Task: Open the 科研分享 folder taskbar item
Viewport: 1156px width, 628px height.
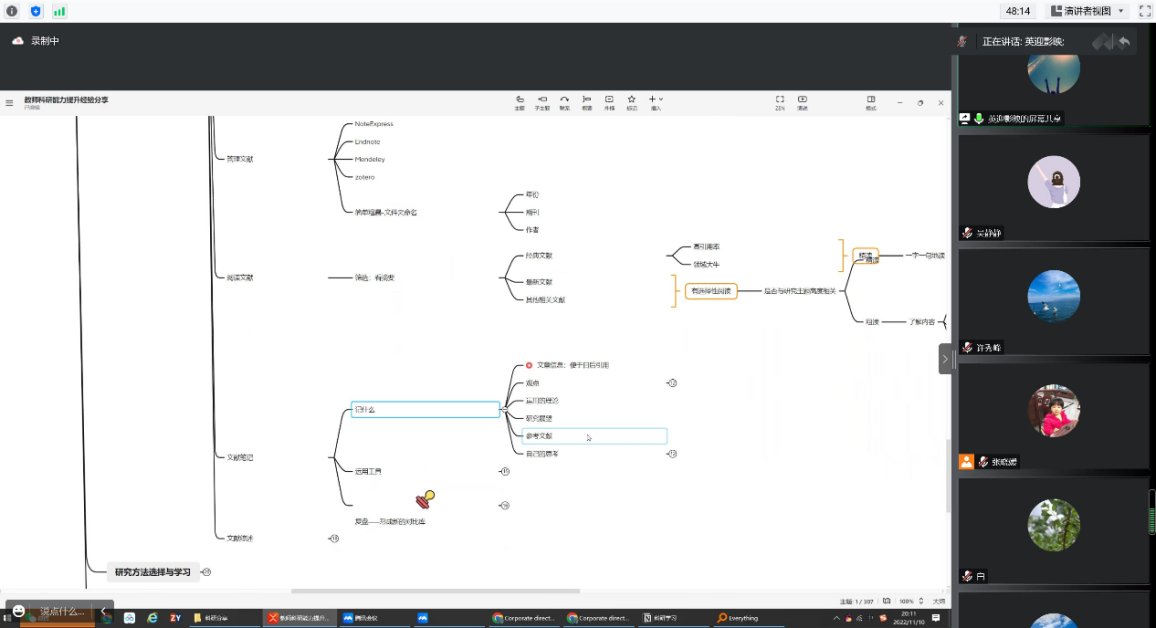Action: 223,618
